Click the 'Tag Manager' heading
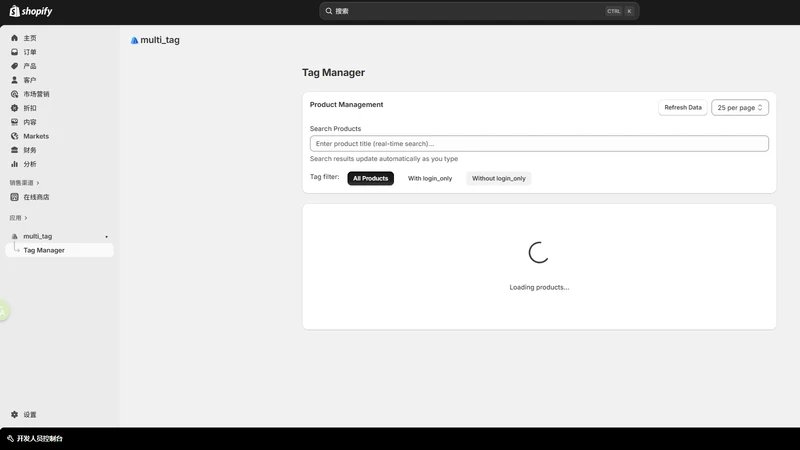The image size is (800, 450). (x=333, y=72)
